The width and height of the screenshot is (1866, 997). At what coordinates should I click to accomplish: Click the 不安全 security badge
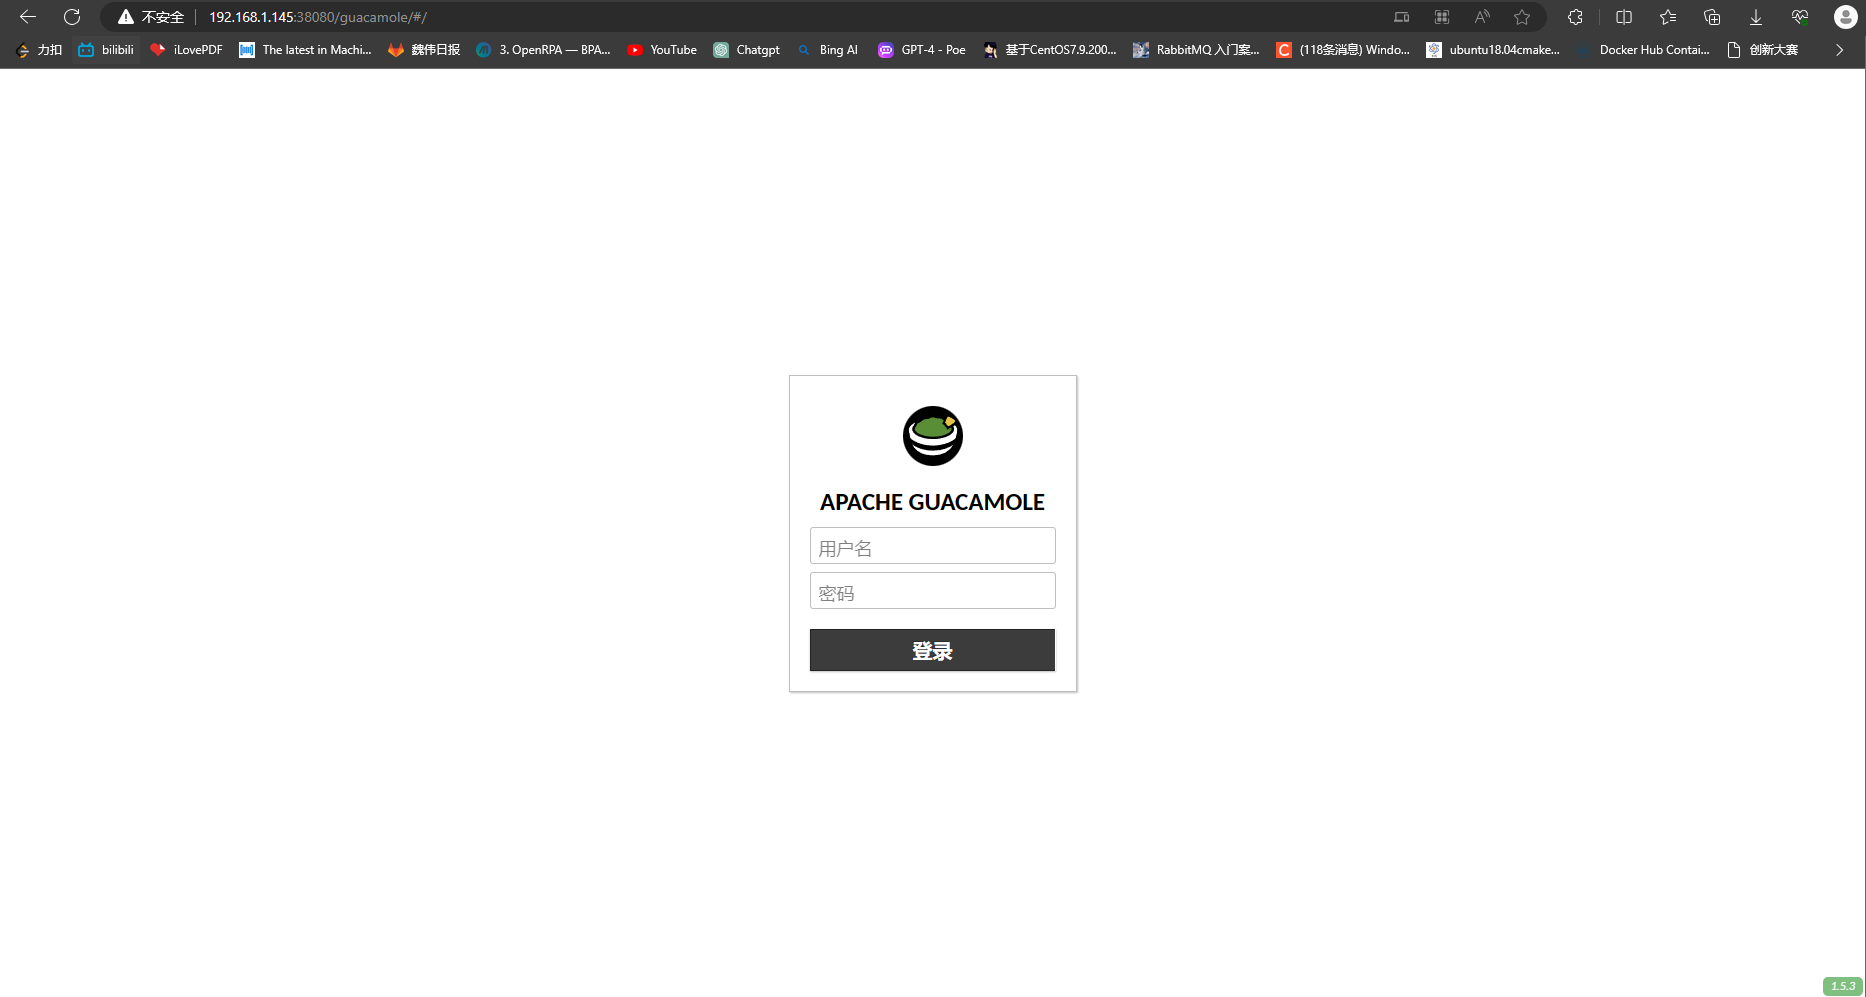pyautogui.click(x=150, y=17)
